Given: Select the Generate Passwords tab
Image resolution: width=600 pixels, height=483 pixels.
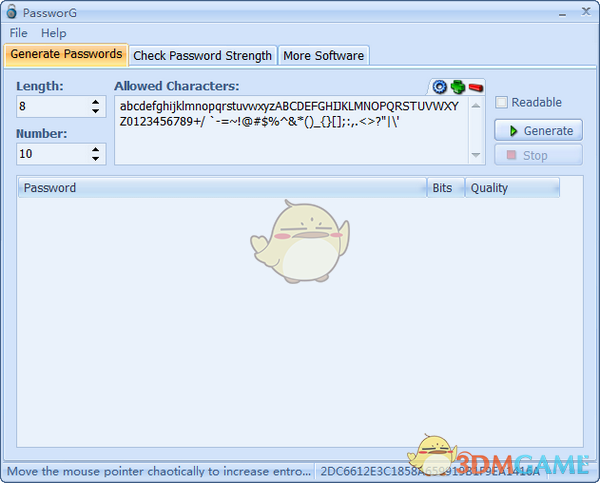Looking at the screenshot, I should (x=66, y=54).
